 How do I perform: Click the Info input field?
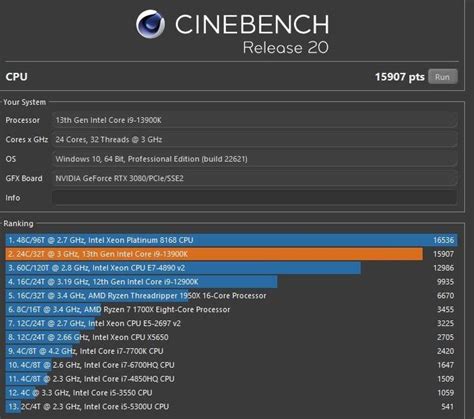coord(254,198)
